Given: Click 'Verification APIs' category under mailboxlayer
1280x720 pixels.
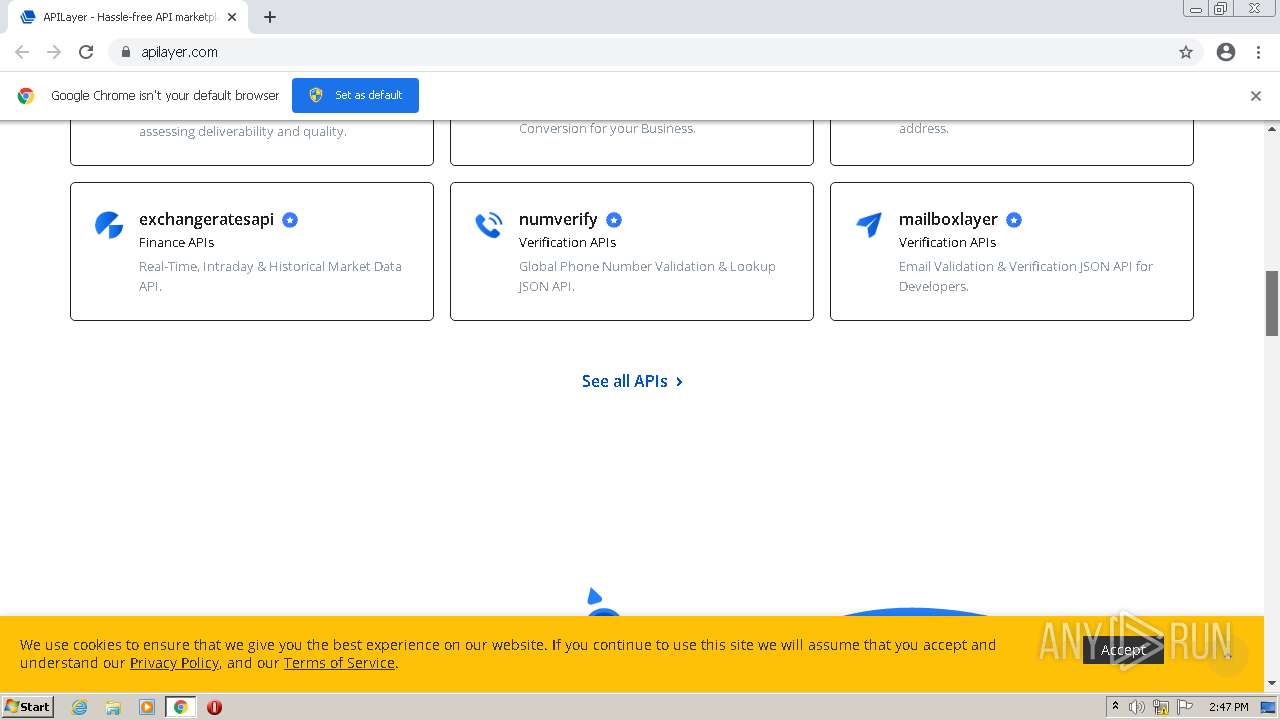Looking at the screenshot, I should pyautogui.click(x=947, y=242).
